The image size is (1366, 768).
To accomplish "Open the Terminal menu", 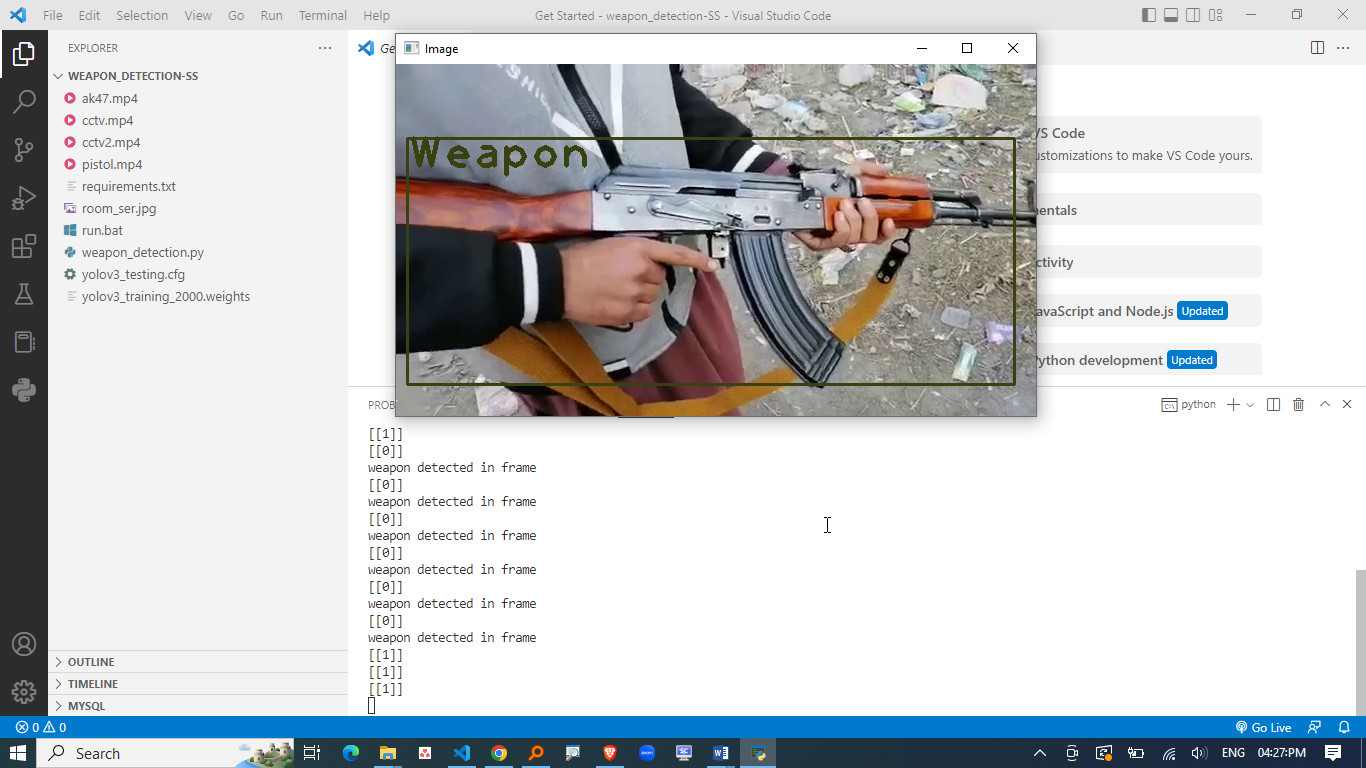I will (322, 16).
